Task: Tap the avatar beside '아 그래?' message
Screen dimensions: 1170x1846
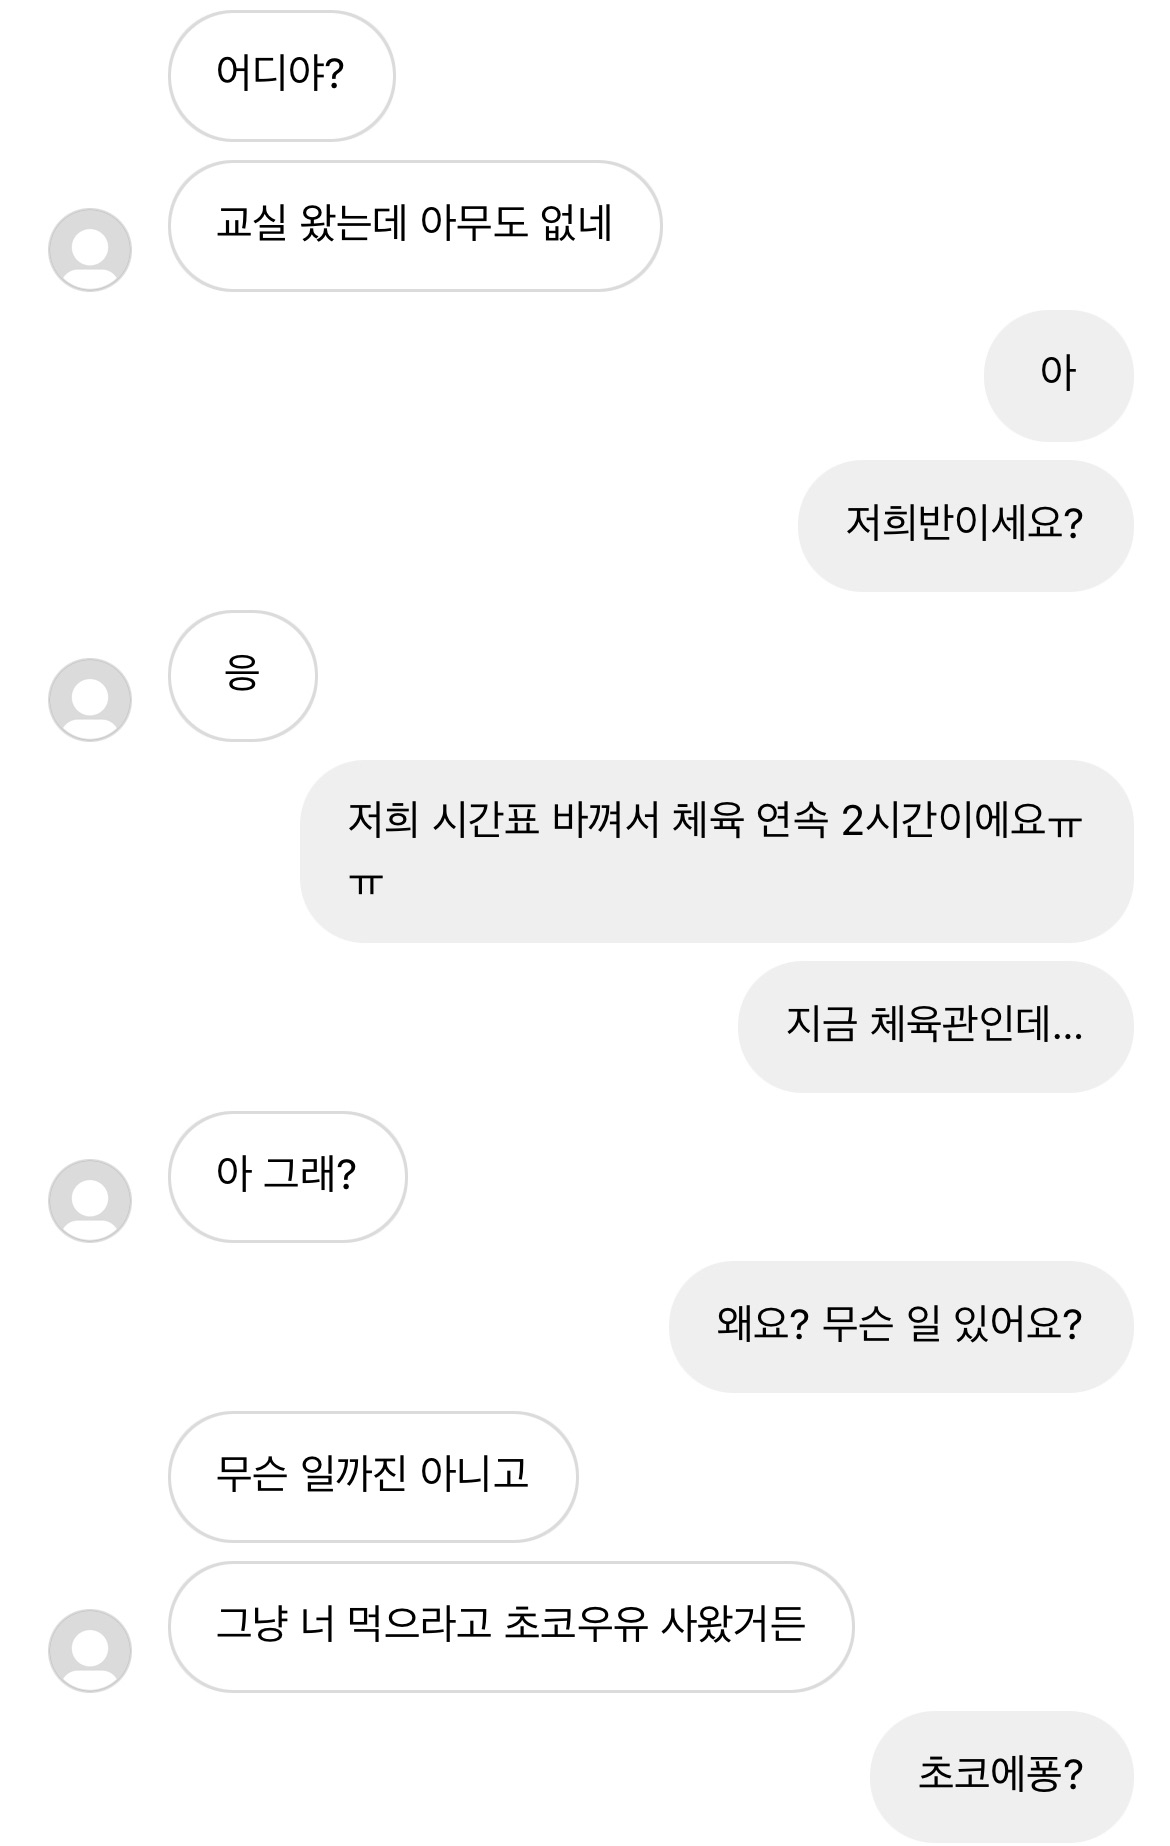Action: pyautogui.click(x=90, y=1200)
